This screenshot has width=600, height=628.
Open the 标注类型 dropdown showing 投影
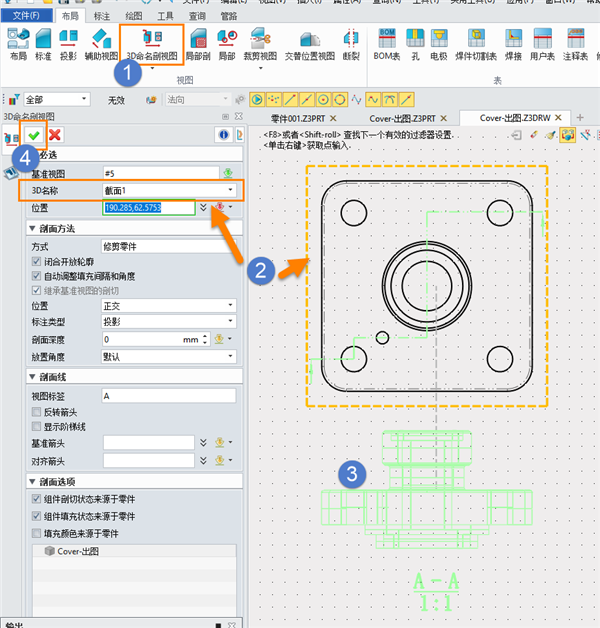click(169, 322)
